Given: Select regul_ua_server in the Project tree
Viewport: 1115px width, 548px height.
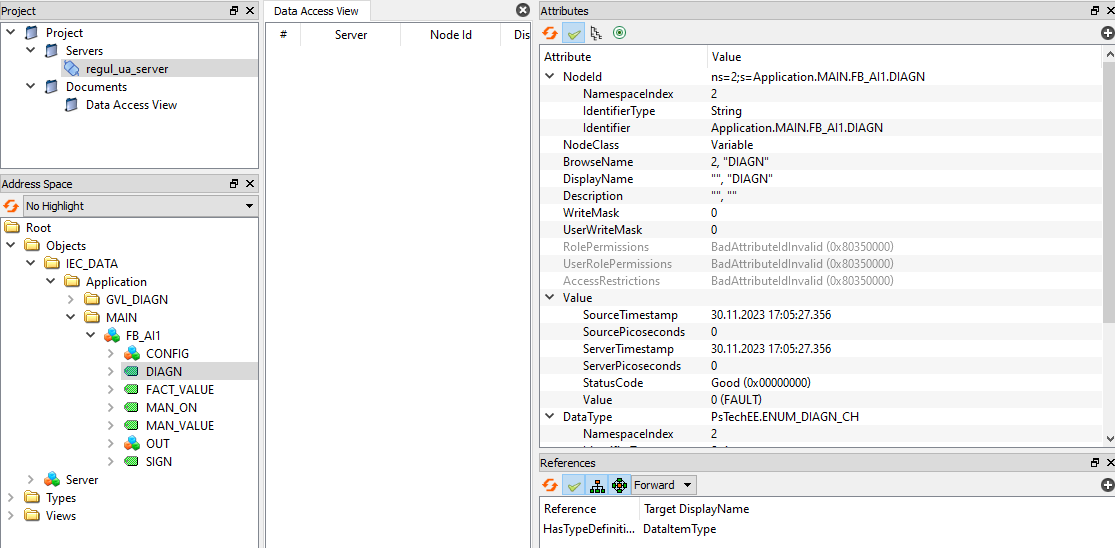Looking at the screenshot, I should pos(126,69).
